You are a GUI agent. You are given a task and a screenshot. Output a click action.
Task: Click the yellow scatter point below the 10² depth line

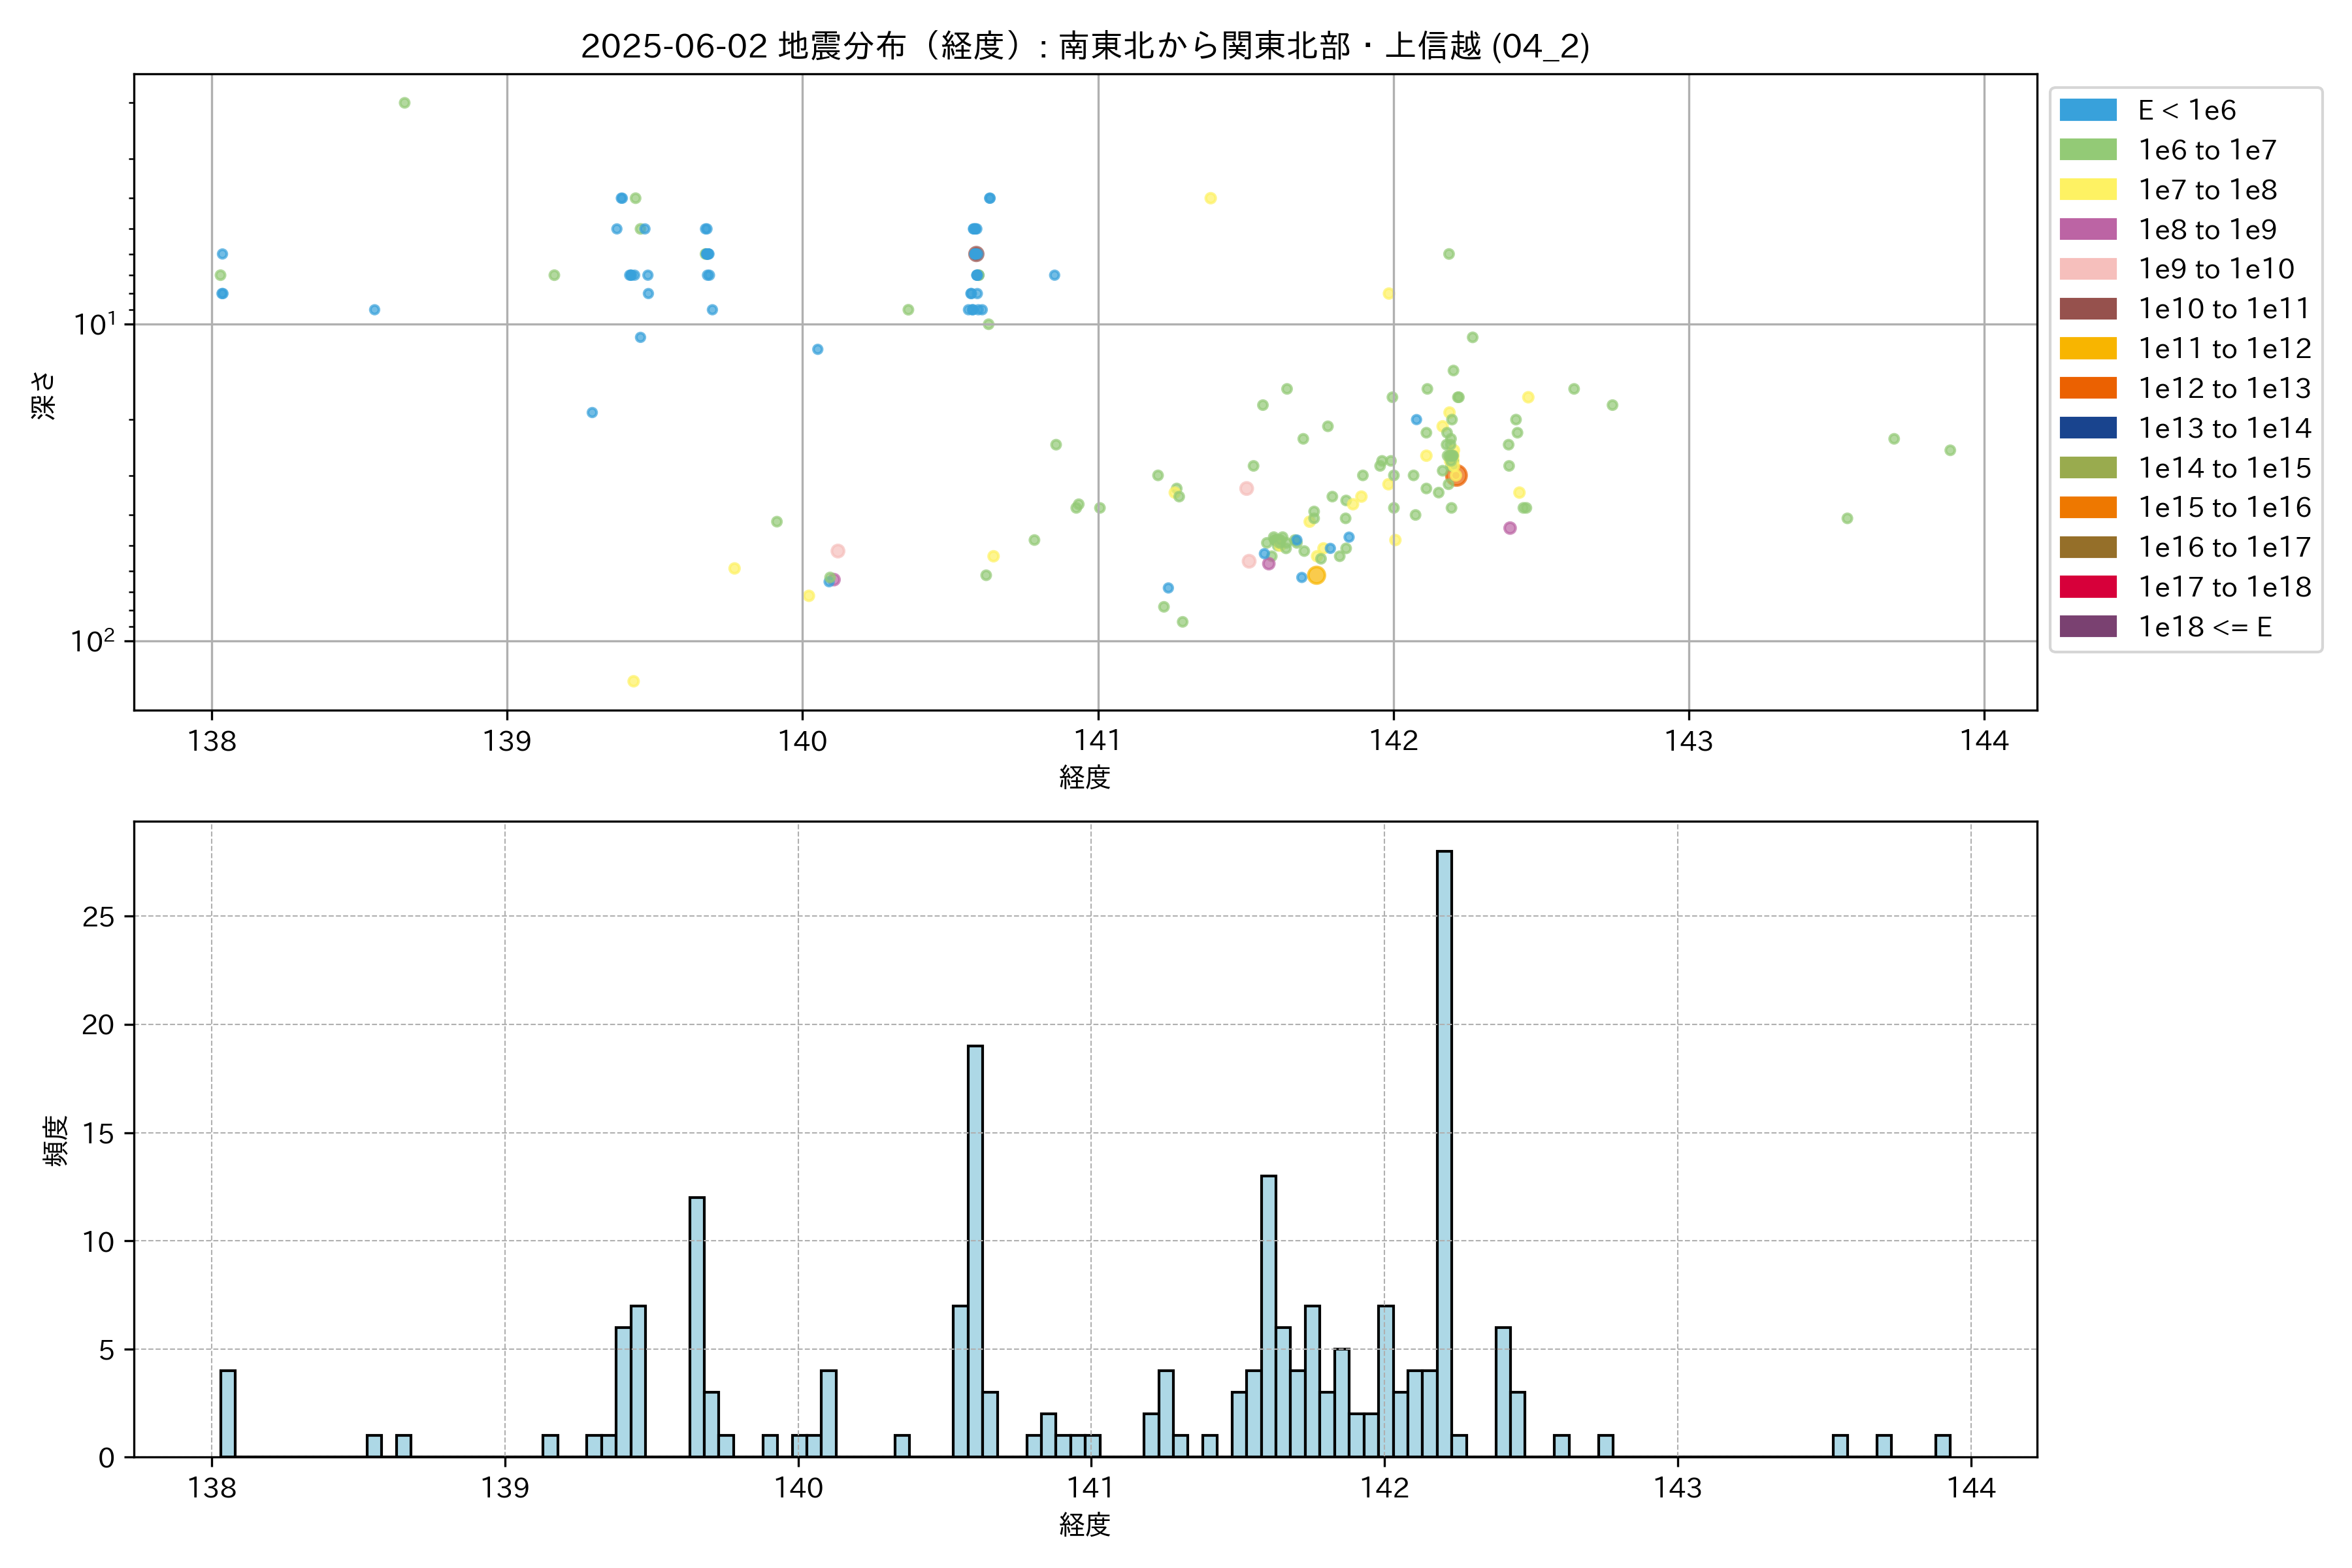coord(633,681)
